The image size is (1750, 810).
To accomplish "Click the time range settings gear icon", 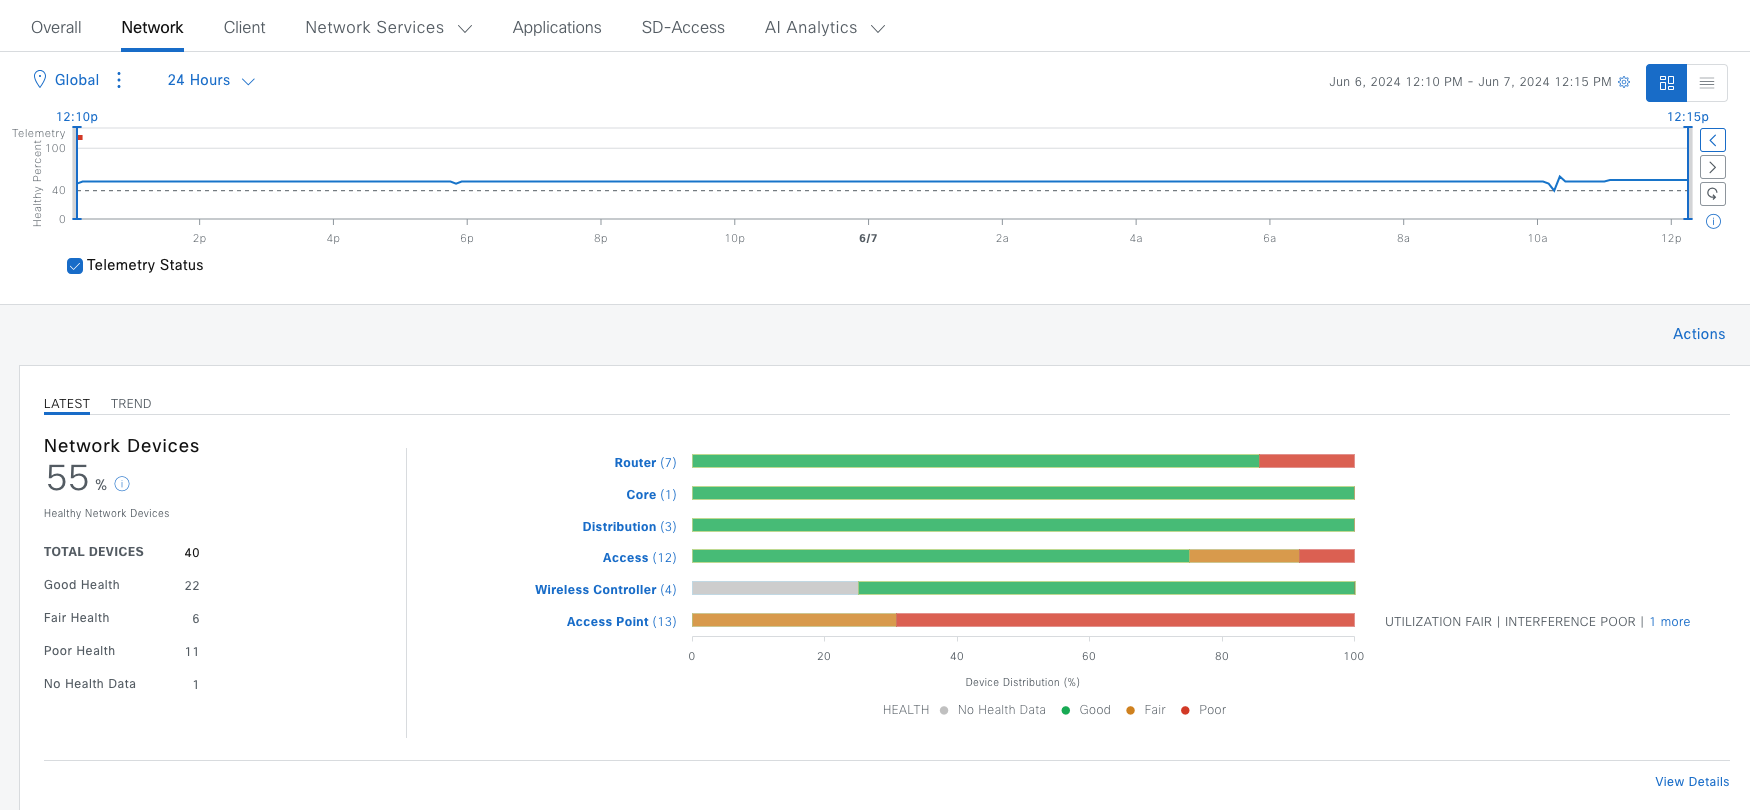I will (x=1624, y=82).
